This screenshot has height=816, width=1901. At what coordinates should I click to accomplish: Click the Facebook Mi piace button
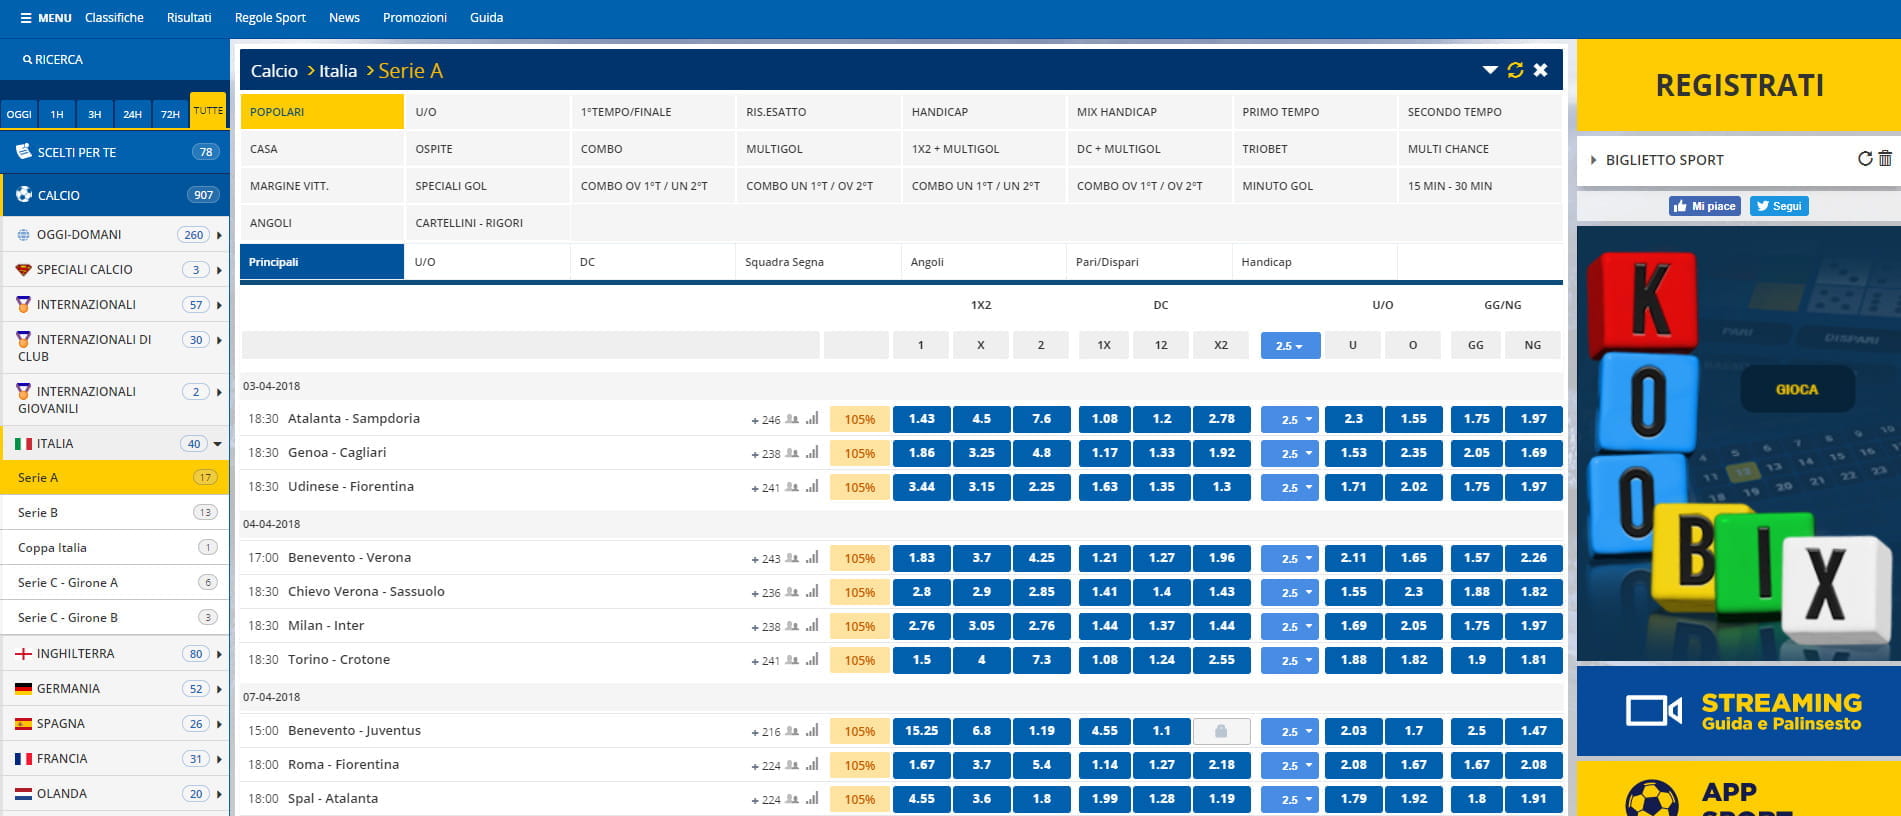point(1704,206)
